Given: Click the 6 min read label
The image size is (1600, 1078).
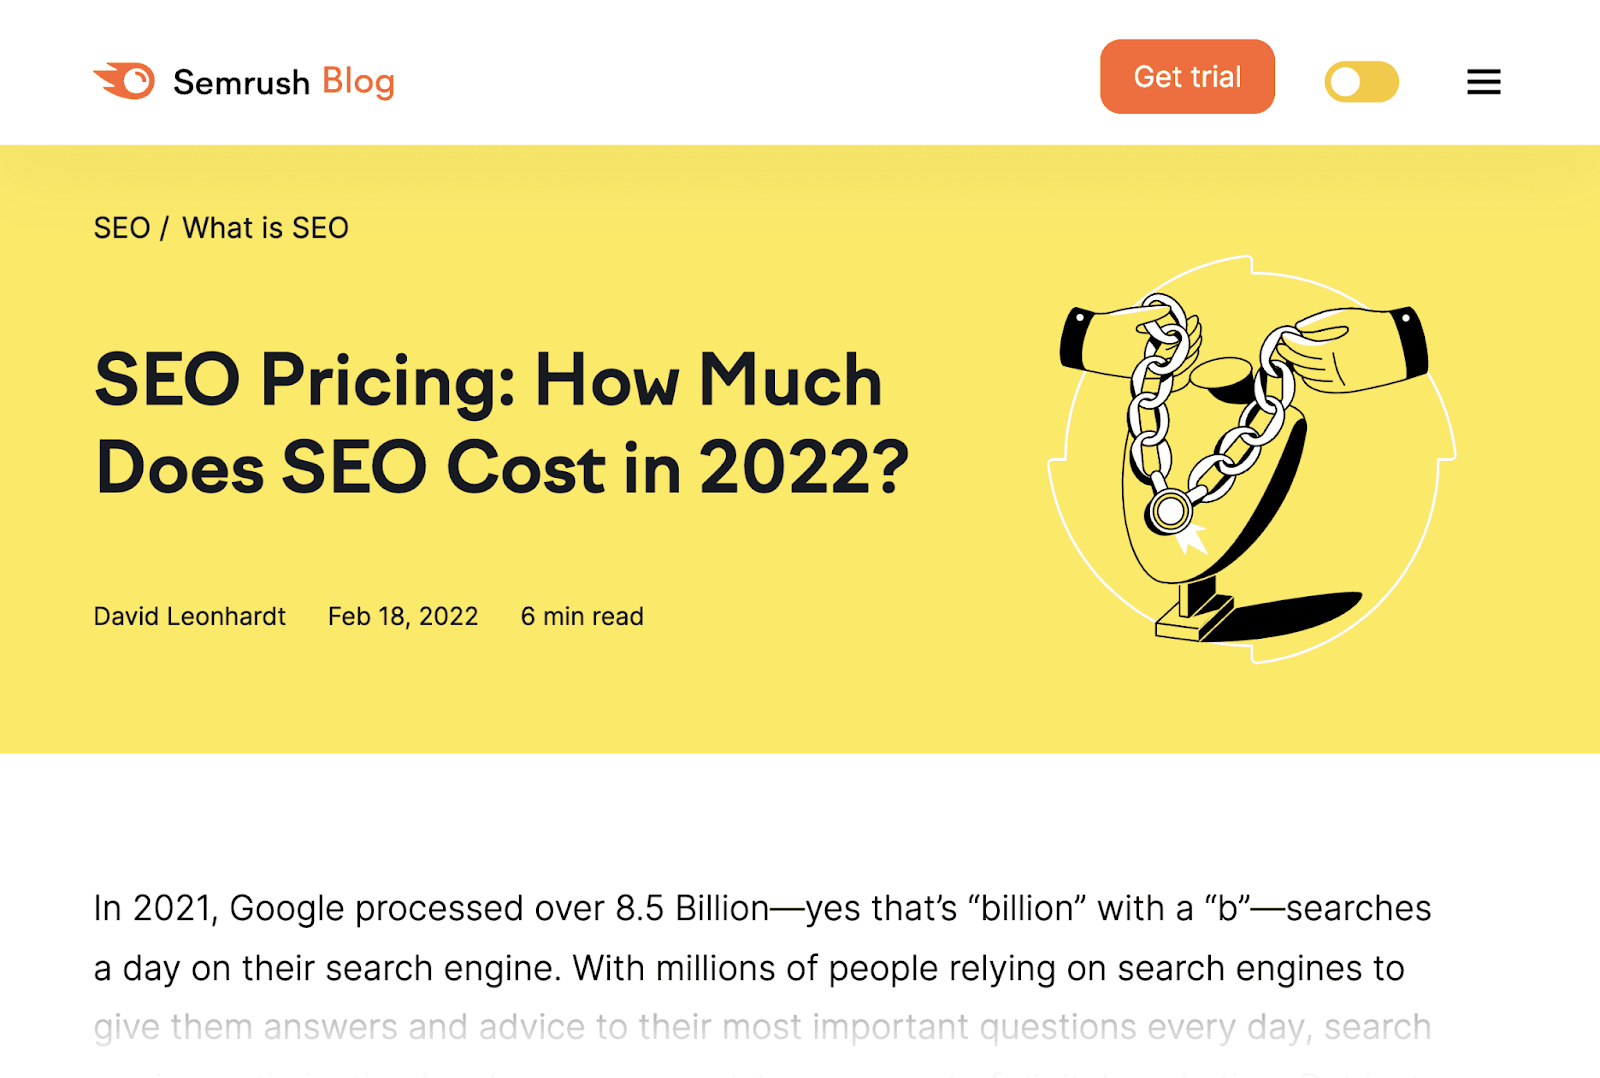Looking at the screenshot, I should (x=582, y=616).
